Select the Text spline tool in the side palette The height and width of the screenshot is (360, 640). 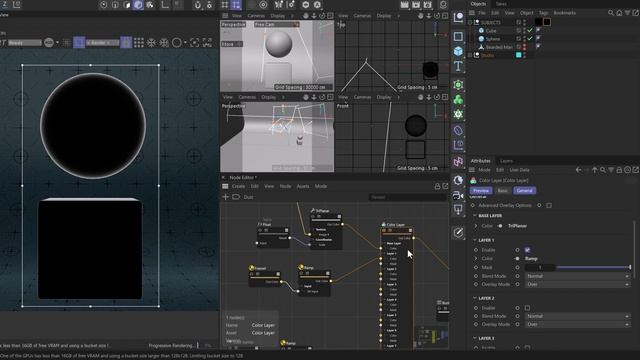tap(458, 66)
